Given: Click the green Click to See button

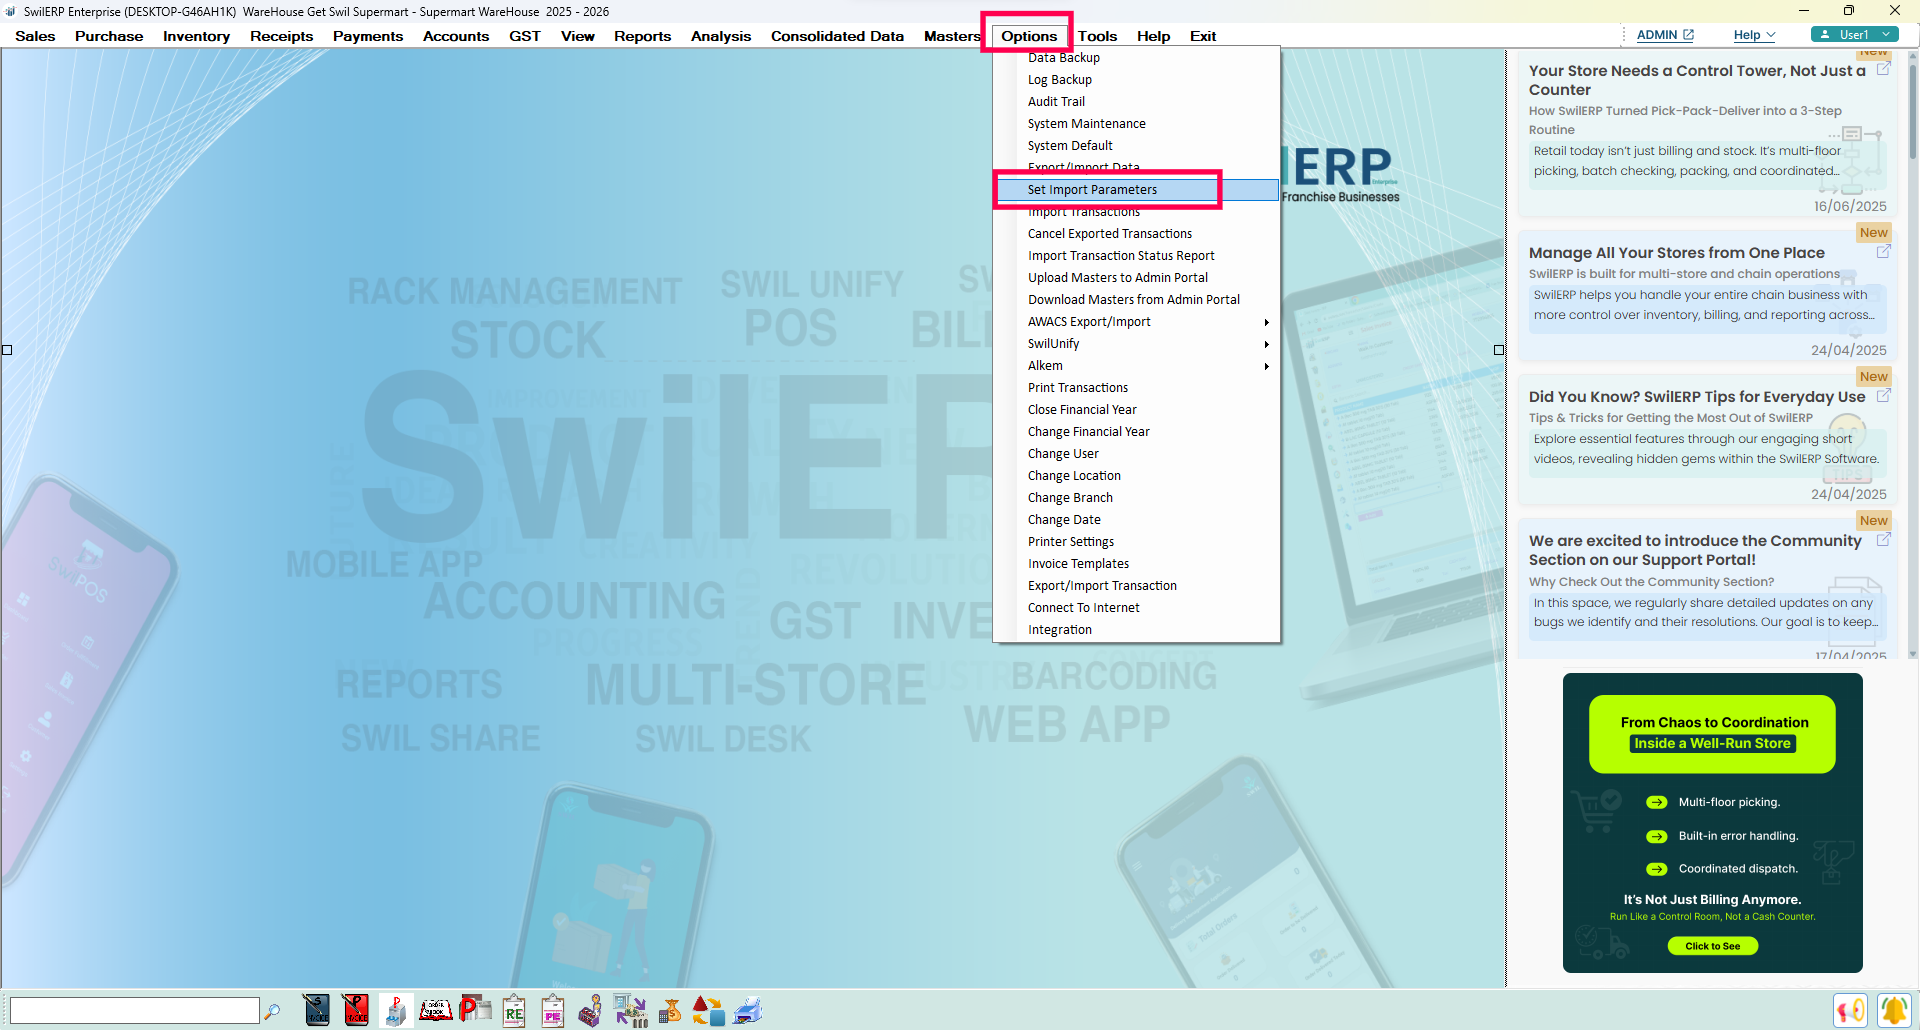Looking at the screenshot, I should click(1712, 946).
